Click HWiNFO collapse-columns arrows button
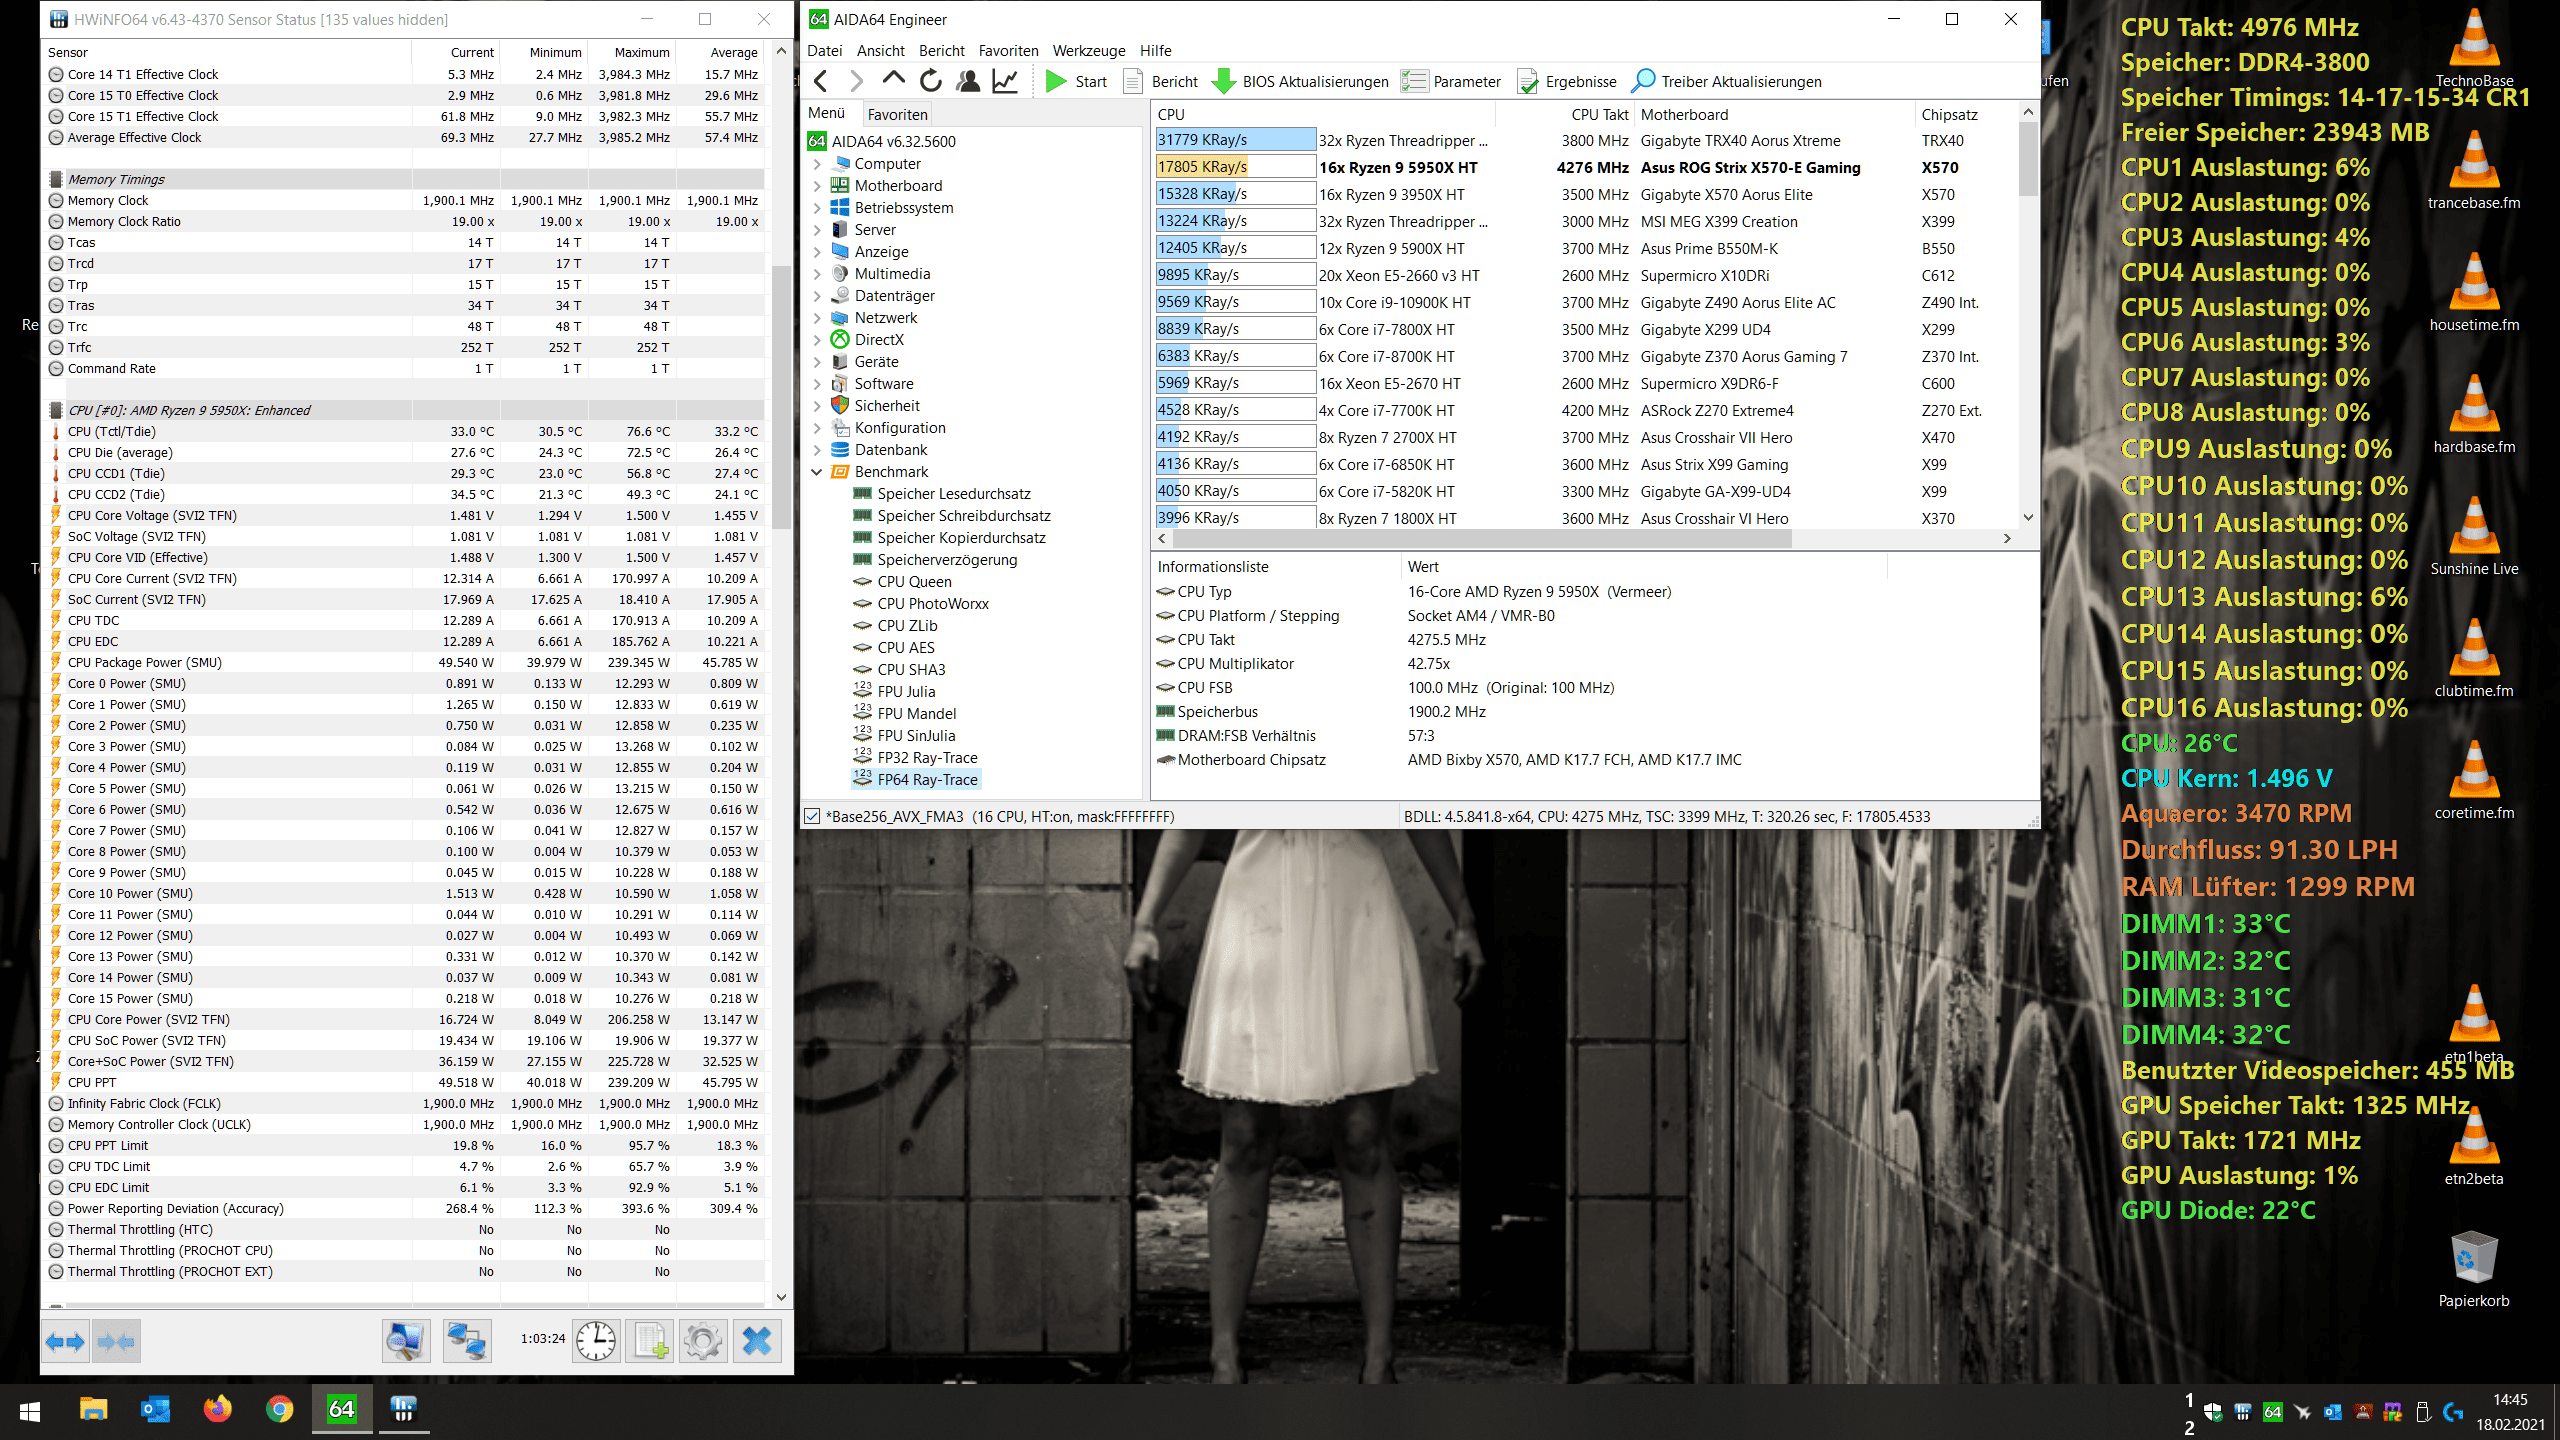Screen dimensions: 2560x1440 point(116,1341)
